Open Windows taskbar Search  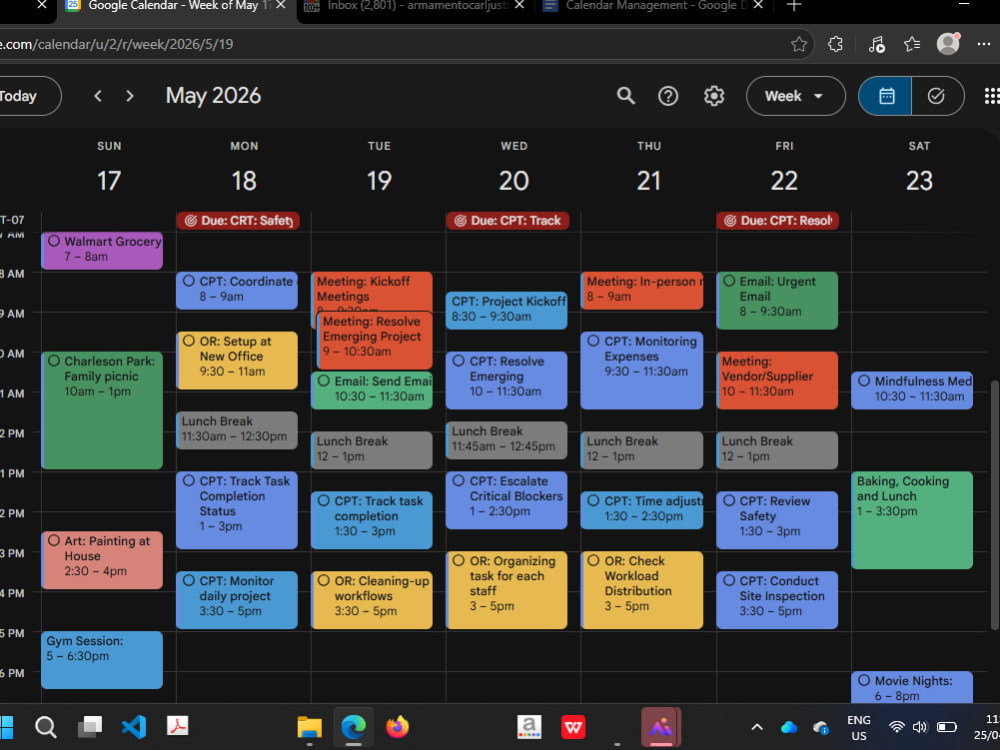(45, 726)
